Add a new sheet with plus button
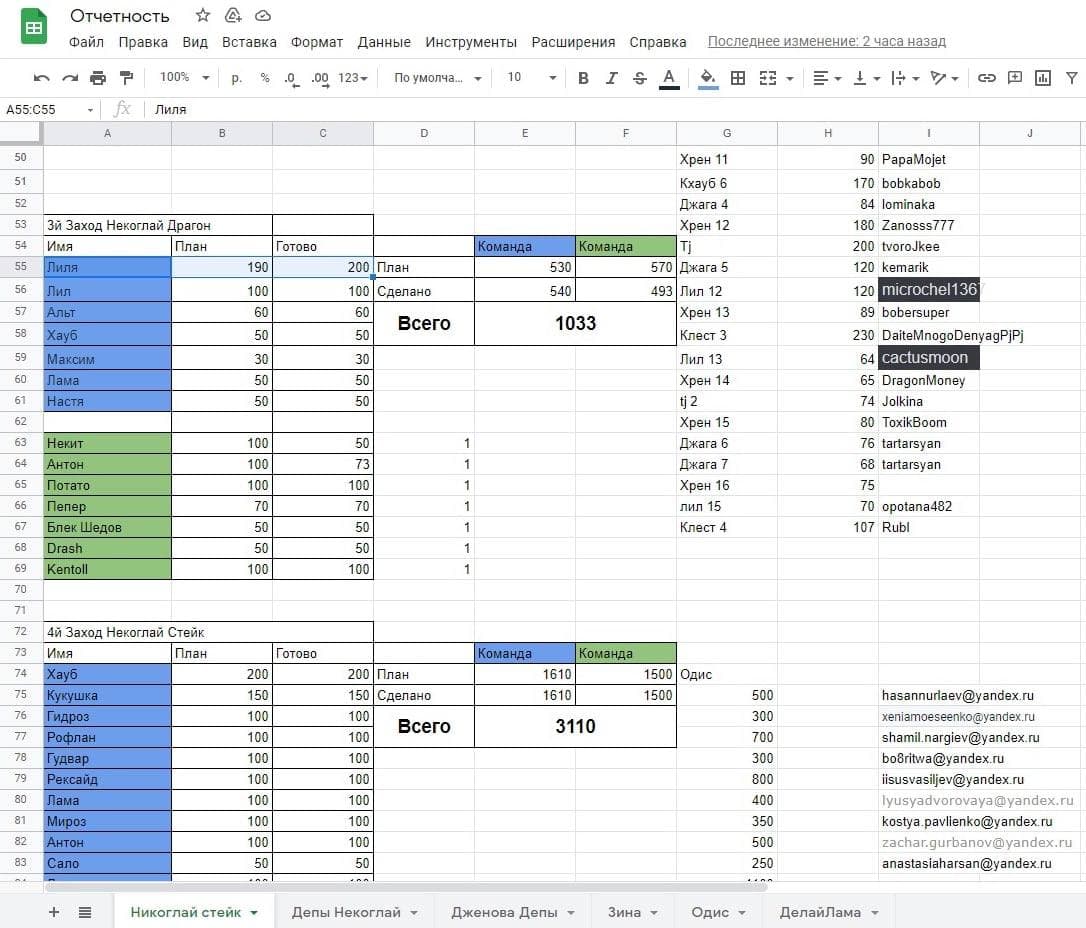The width and height of the screenshot is (1086, 928). (54, 912)
